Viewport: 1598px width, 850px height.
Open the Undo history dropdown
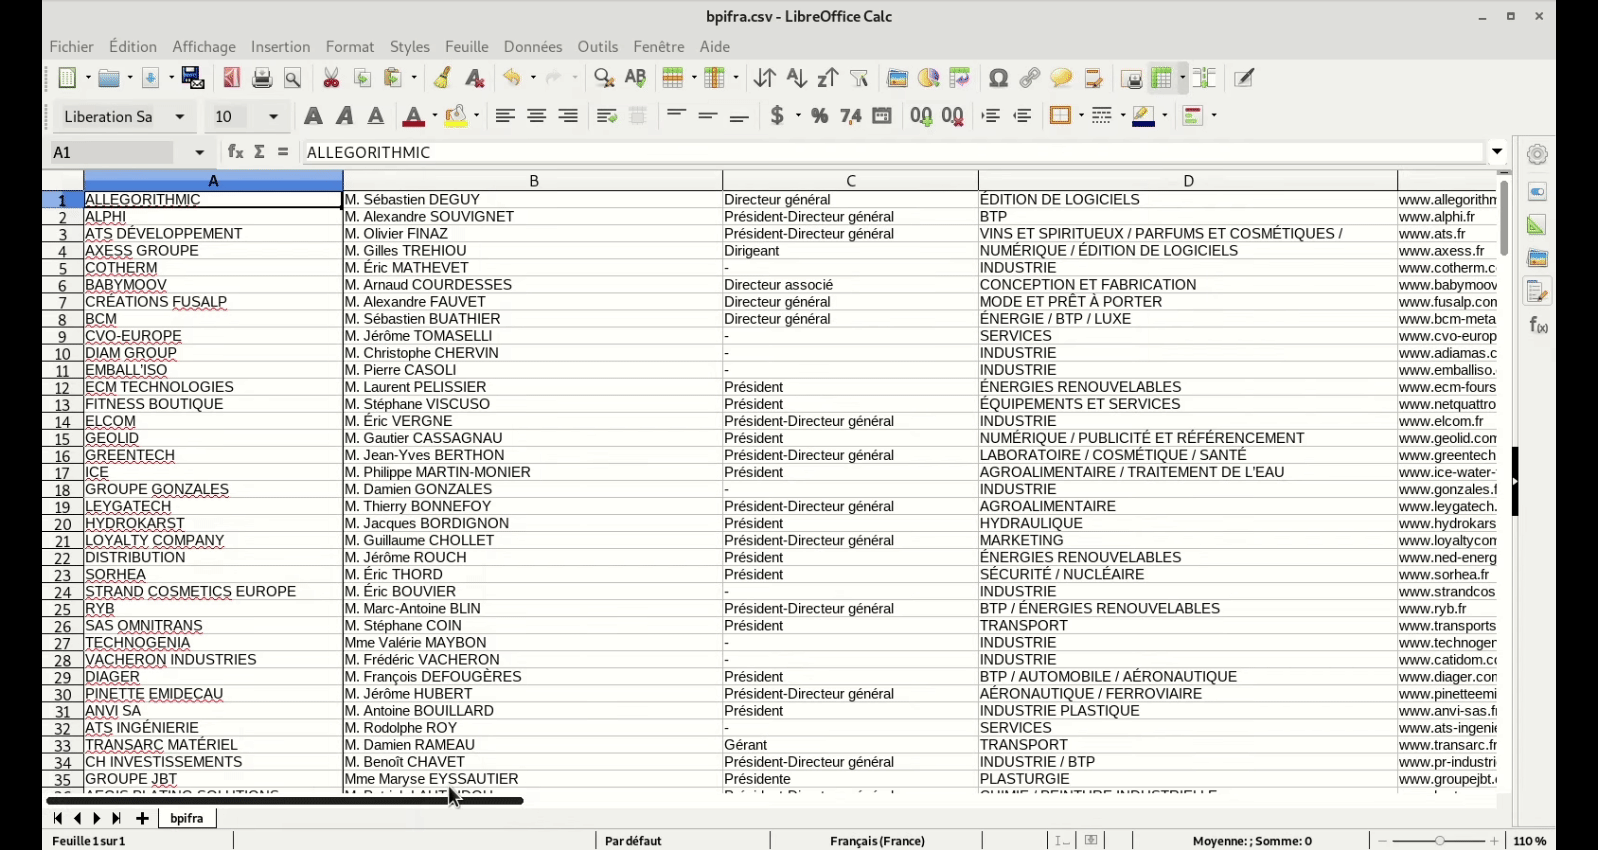[x=531, y=78]
